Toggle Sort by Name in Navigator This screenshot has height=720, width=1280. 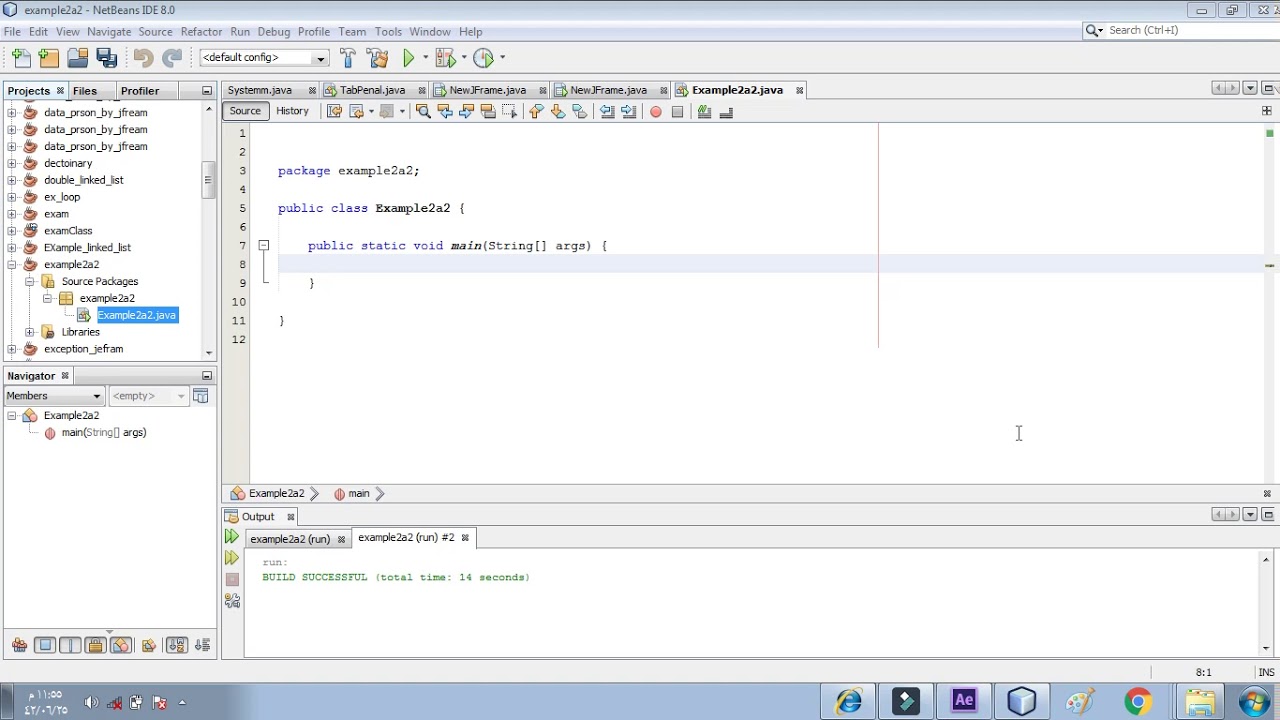pyautogui.click(x=176, y=645)
